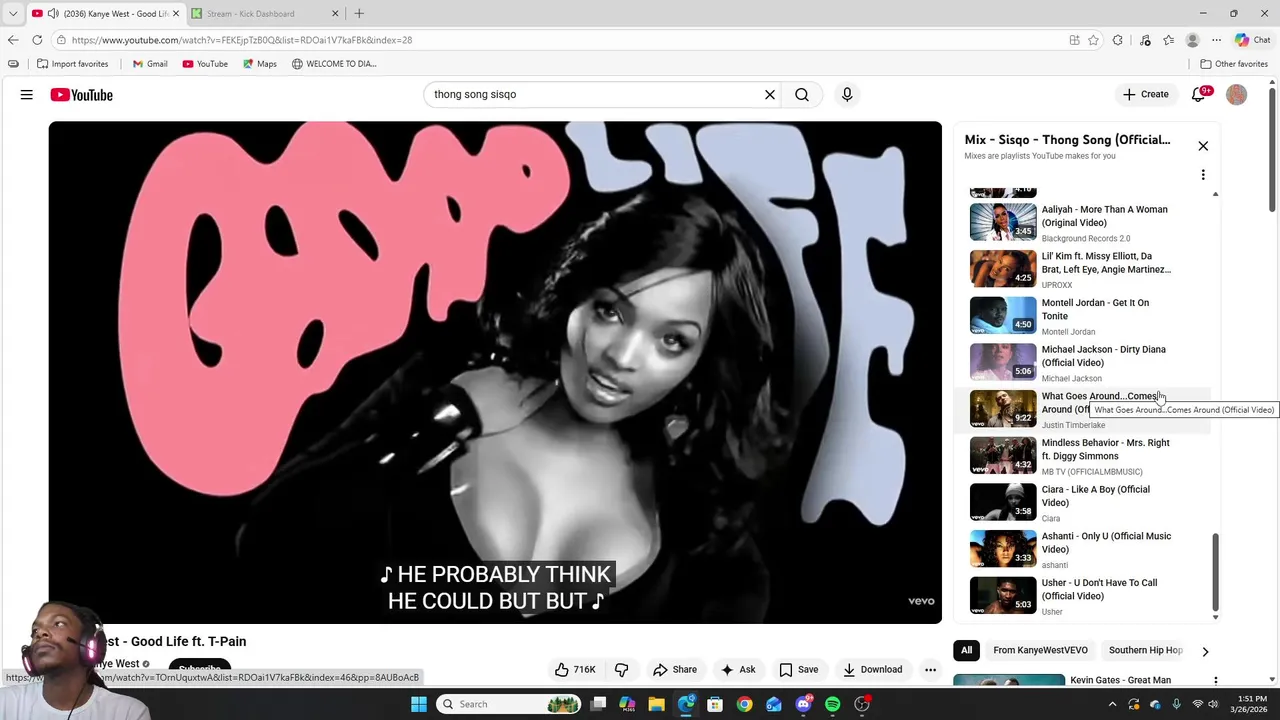Viewport: 1280px width, 720px height.
Task: Open WELCOME TO DIA... bookmark
Action: coord(334,64)
